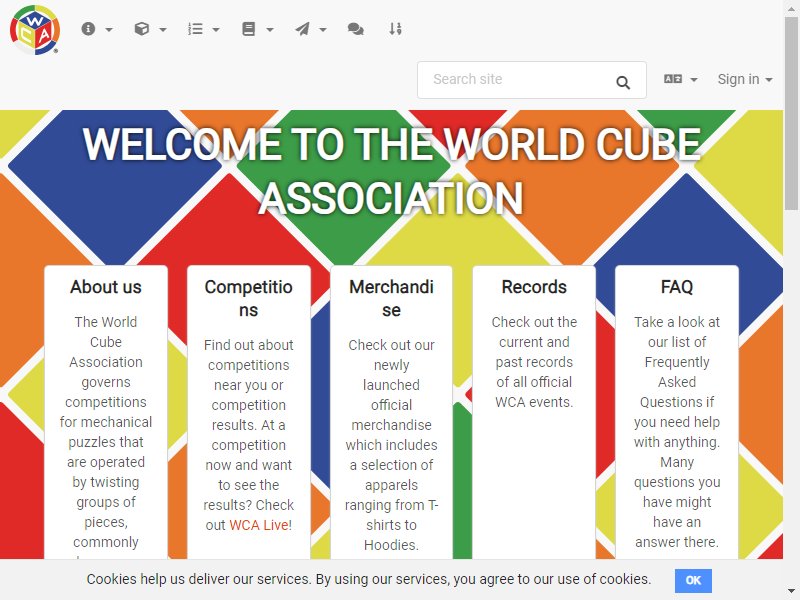Viewport: 800px width, 600px height.
Task: Follow the WCA Live link
Action: click(259, 524)
